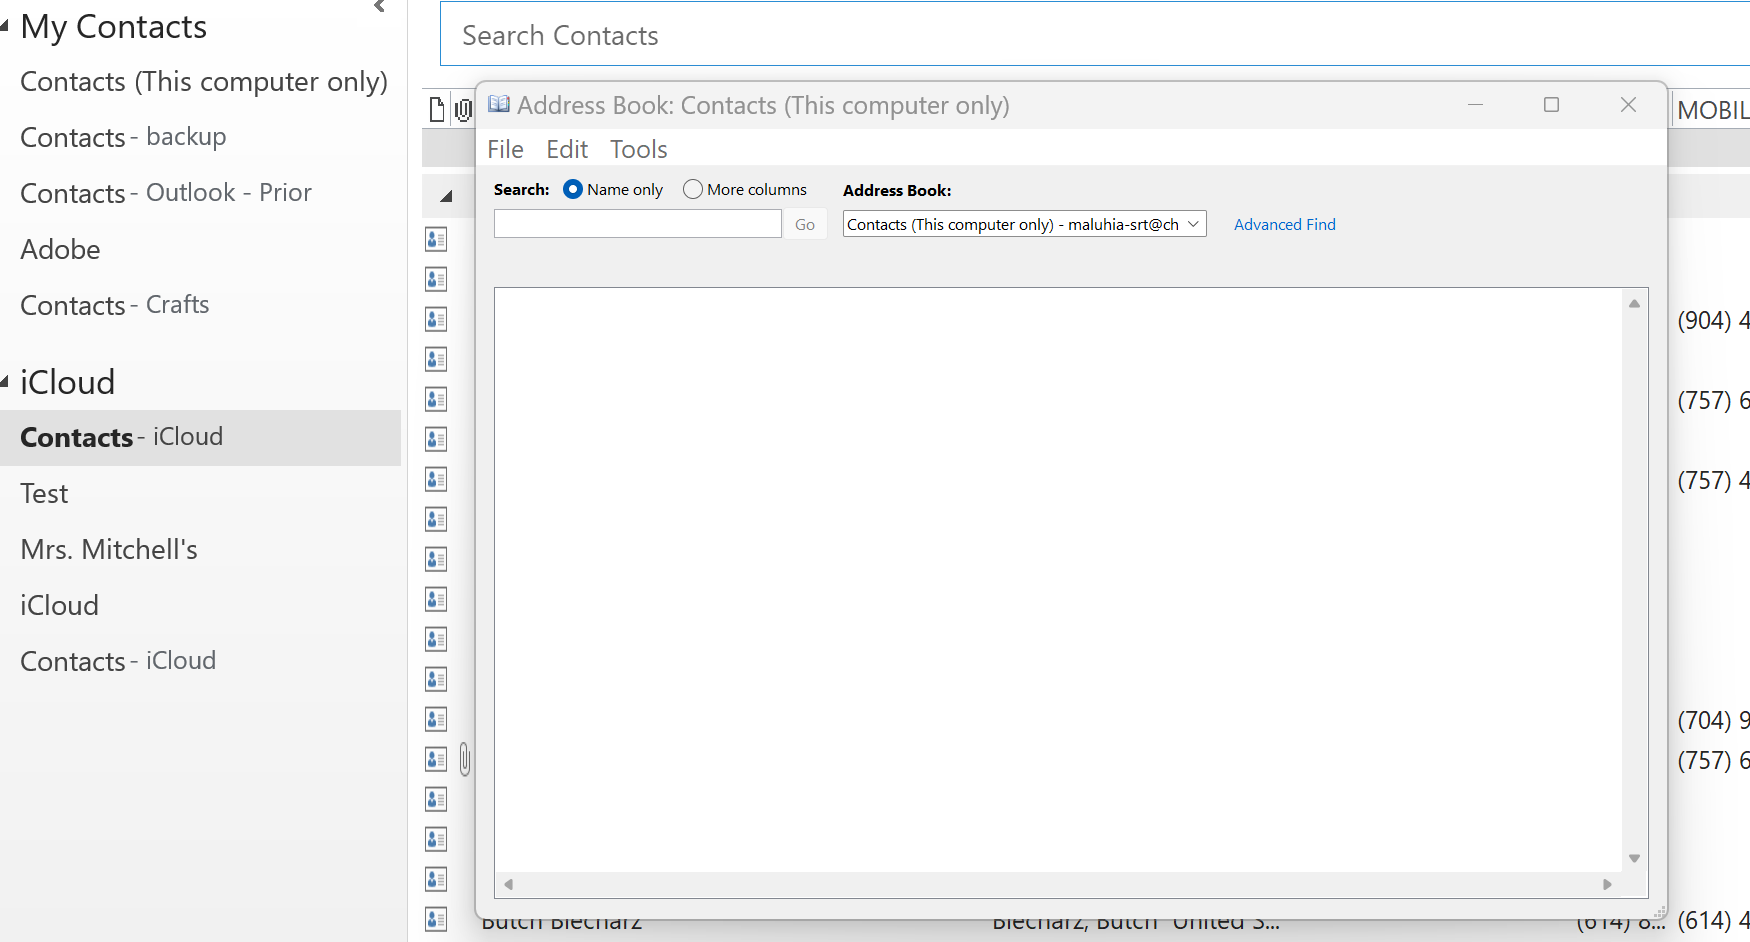Image resolution: width=1750 pixels, height=942 pixels.
Task: Collapse the contact list group triangle
Action: pos(446,196)
